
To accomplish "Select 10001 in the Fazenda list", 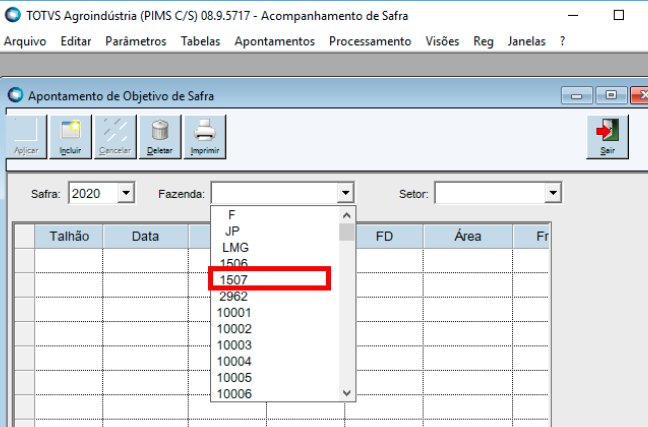I will click(275, 312).
